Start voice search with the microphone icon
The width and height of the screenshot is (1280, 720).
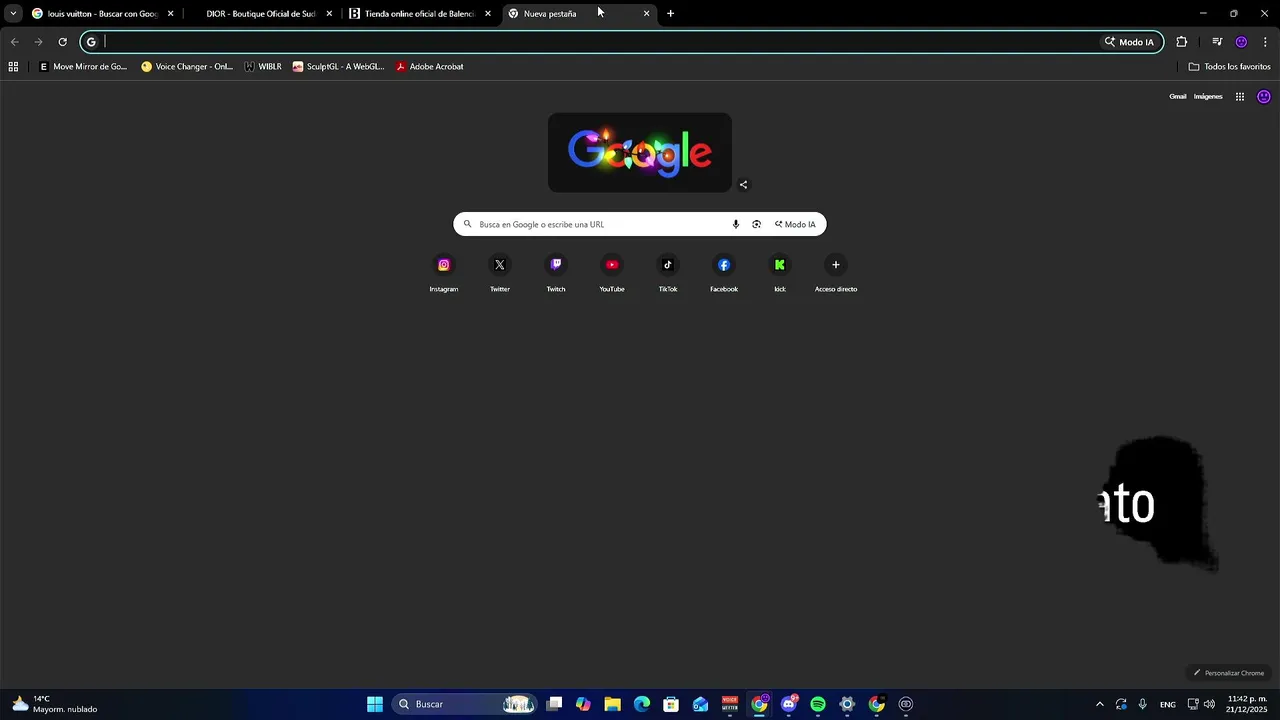(736, 224)
